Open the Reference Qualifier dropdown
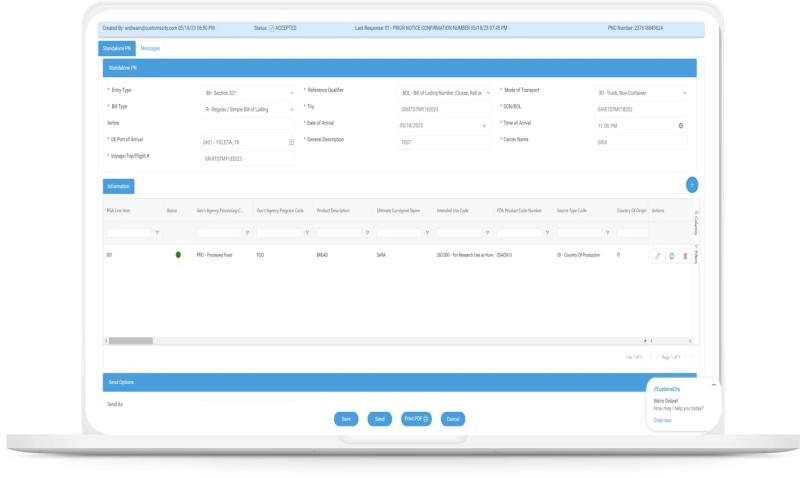The image size is (800, 478). pyautogui.click(x=487, y=92)
